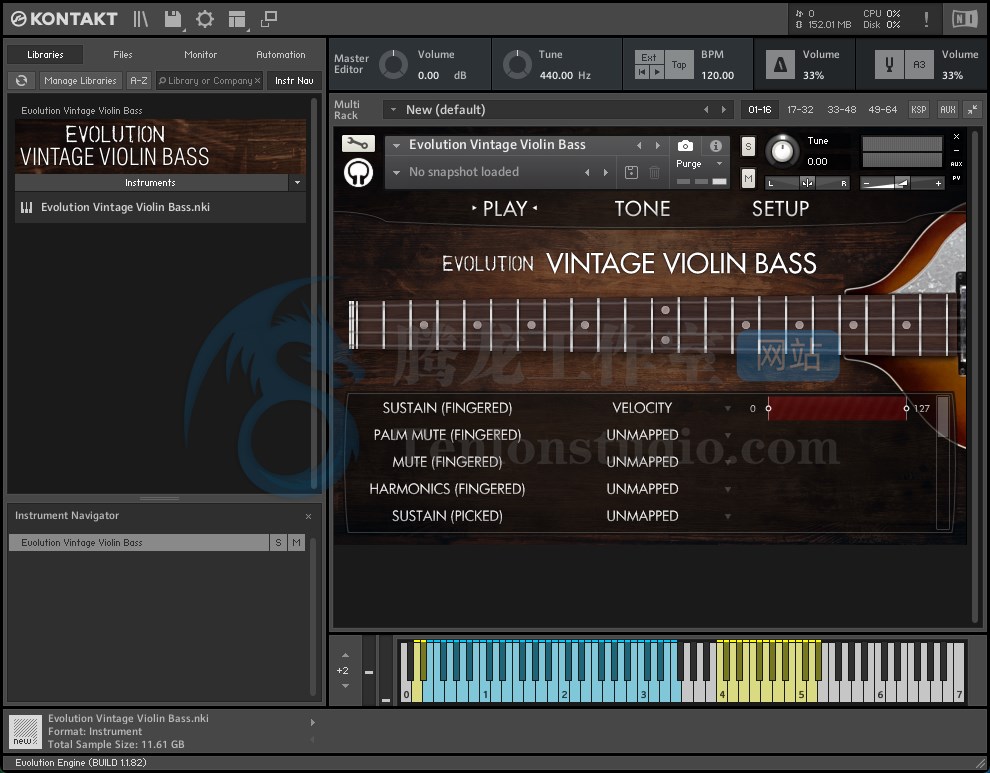Adjust the Master Volume knob

(x=393, y=64)
